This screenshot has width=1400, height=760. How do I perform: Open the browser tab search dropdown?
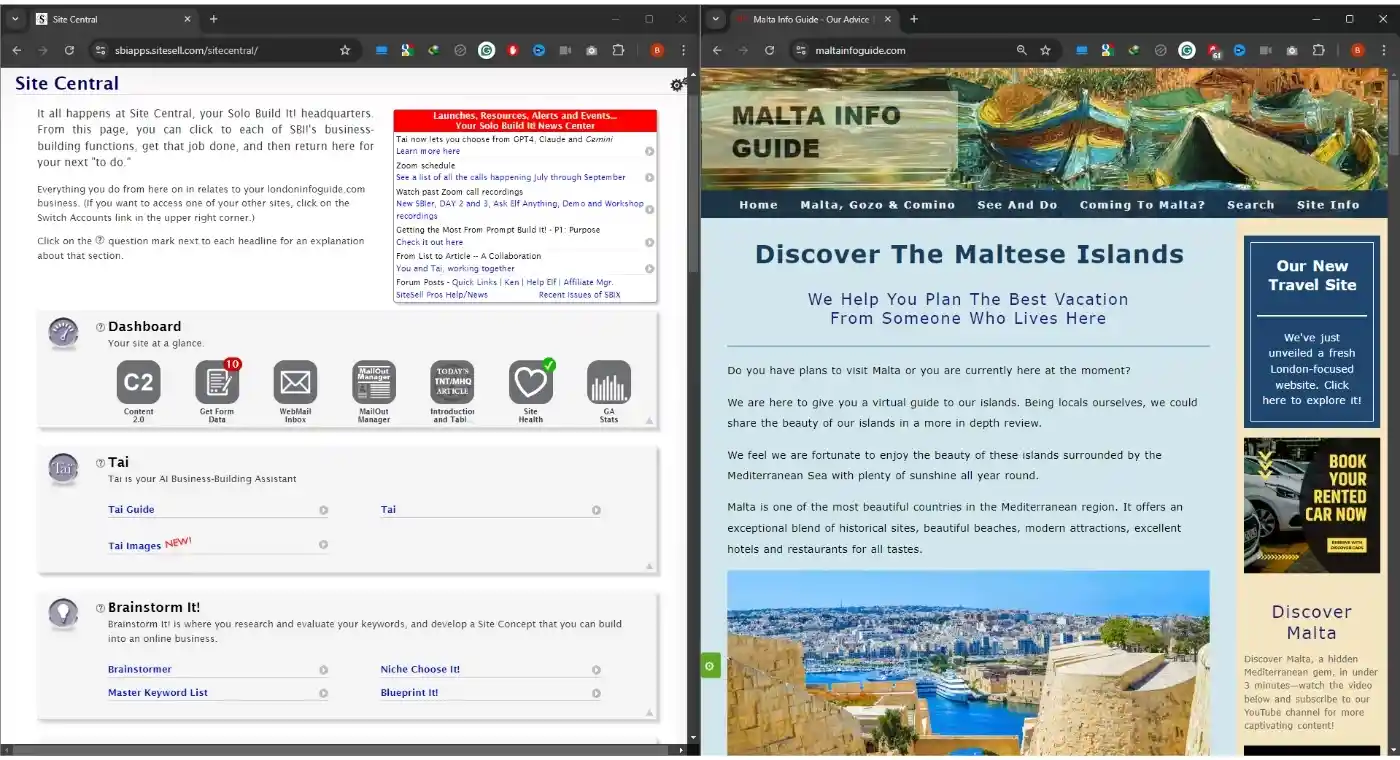point(714,18)
